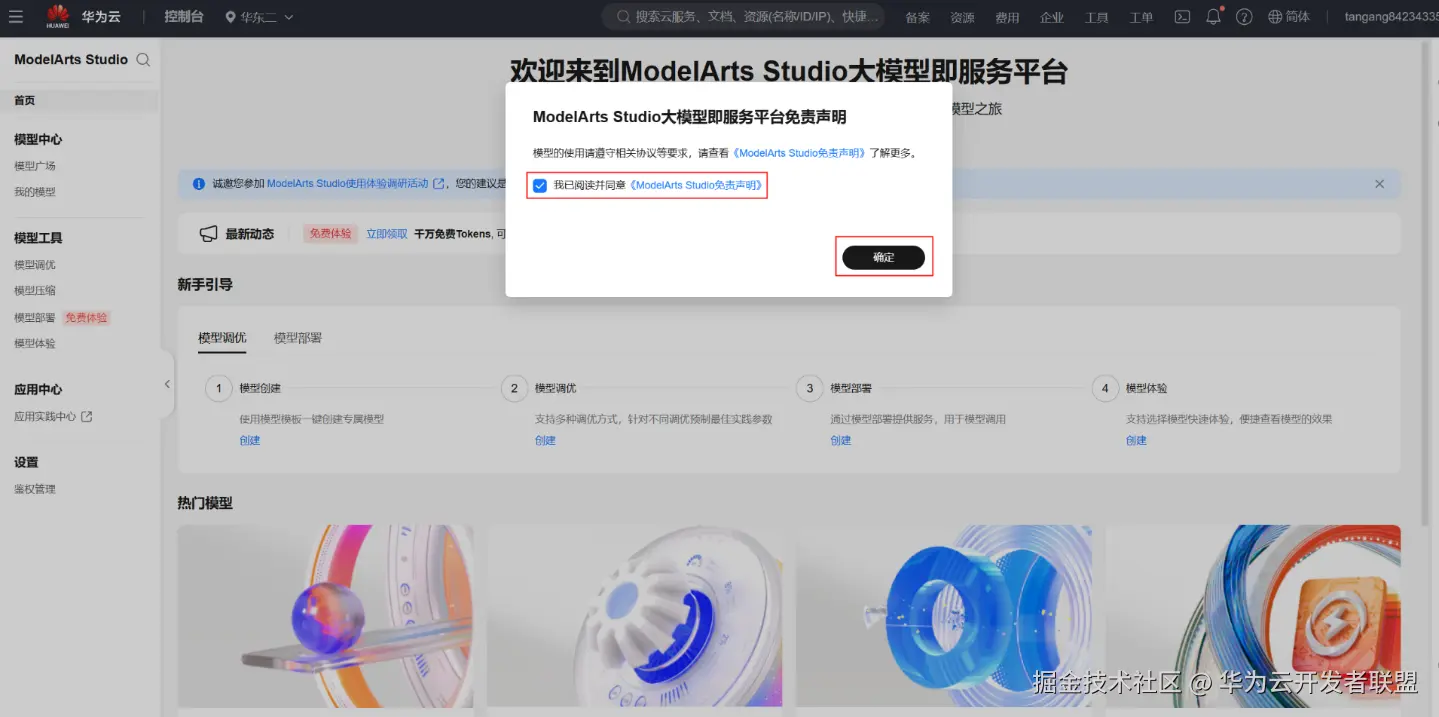Image resolution: width=1439 pixels, height=717 pixels.
Task: Confirm the dialog with 确定
Action: click(883, 257)
